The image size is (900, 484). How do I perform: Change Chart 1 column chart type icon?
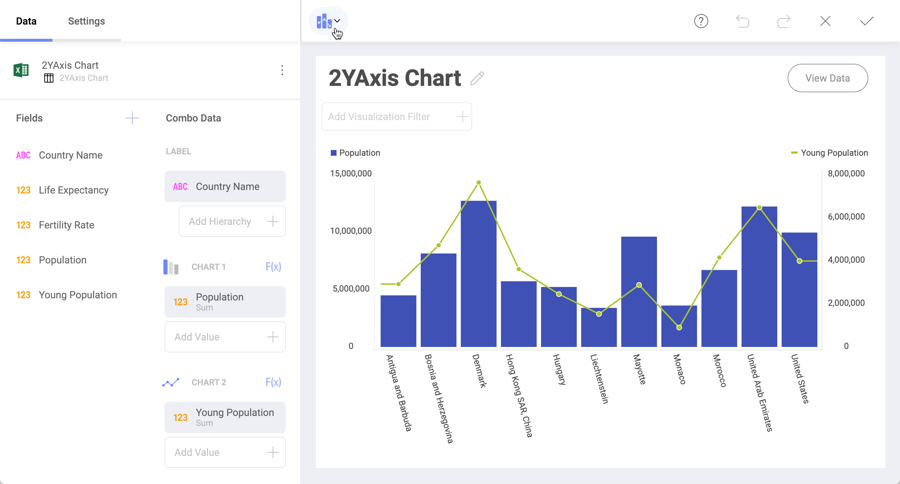click(x=171, y=267)
